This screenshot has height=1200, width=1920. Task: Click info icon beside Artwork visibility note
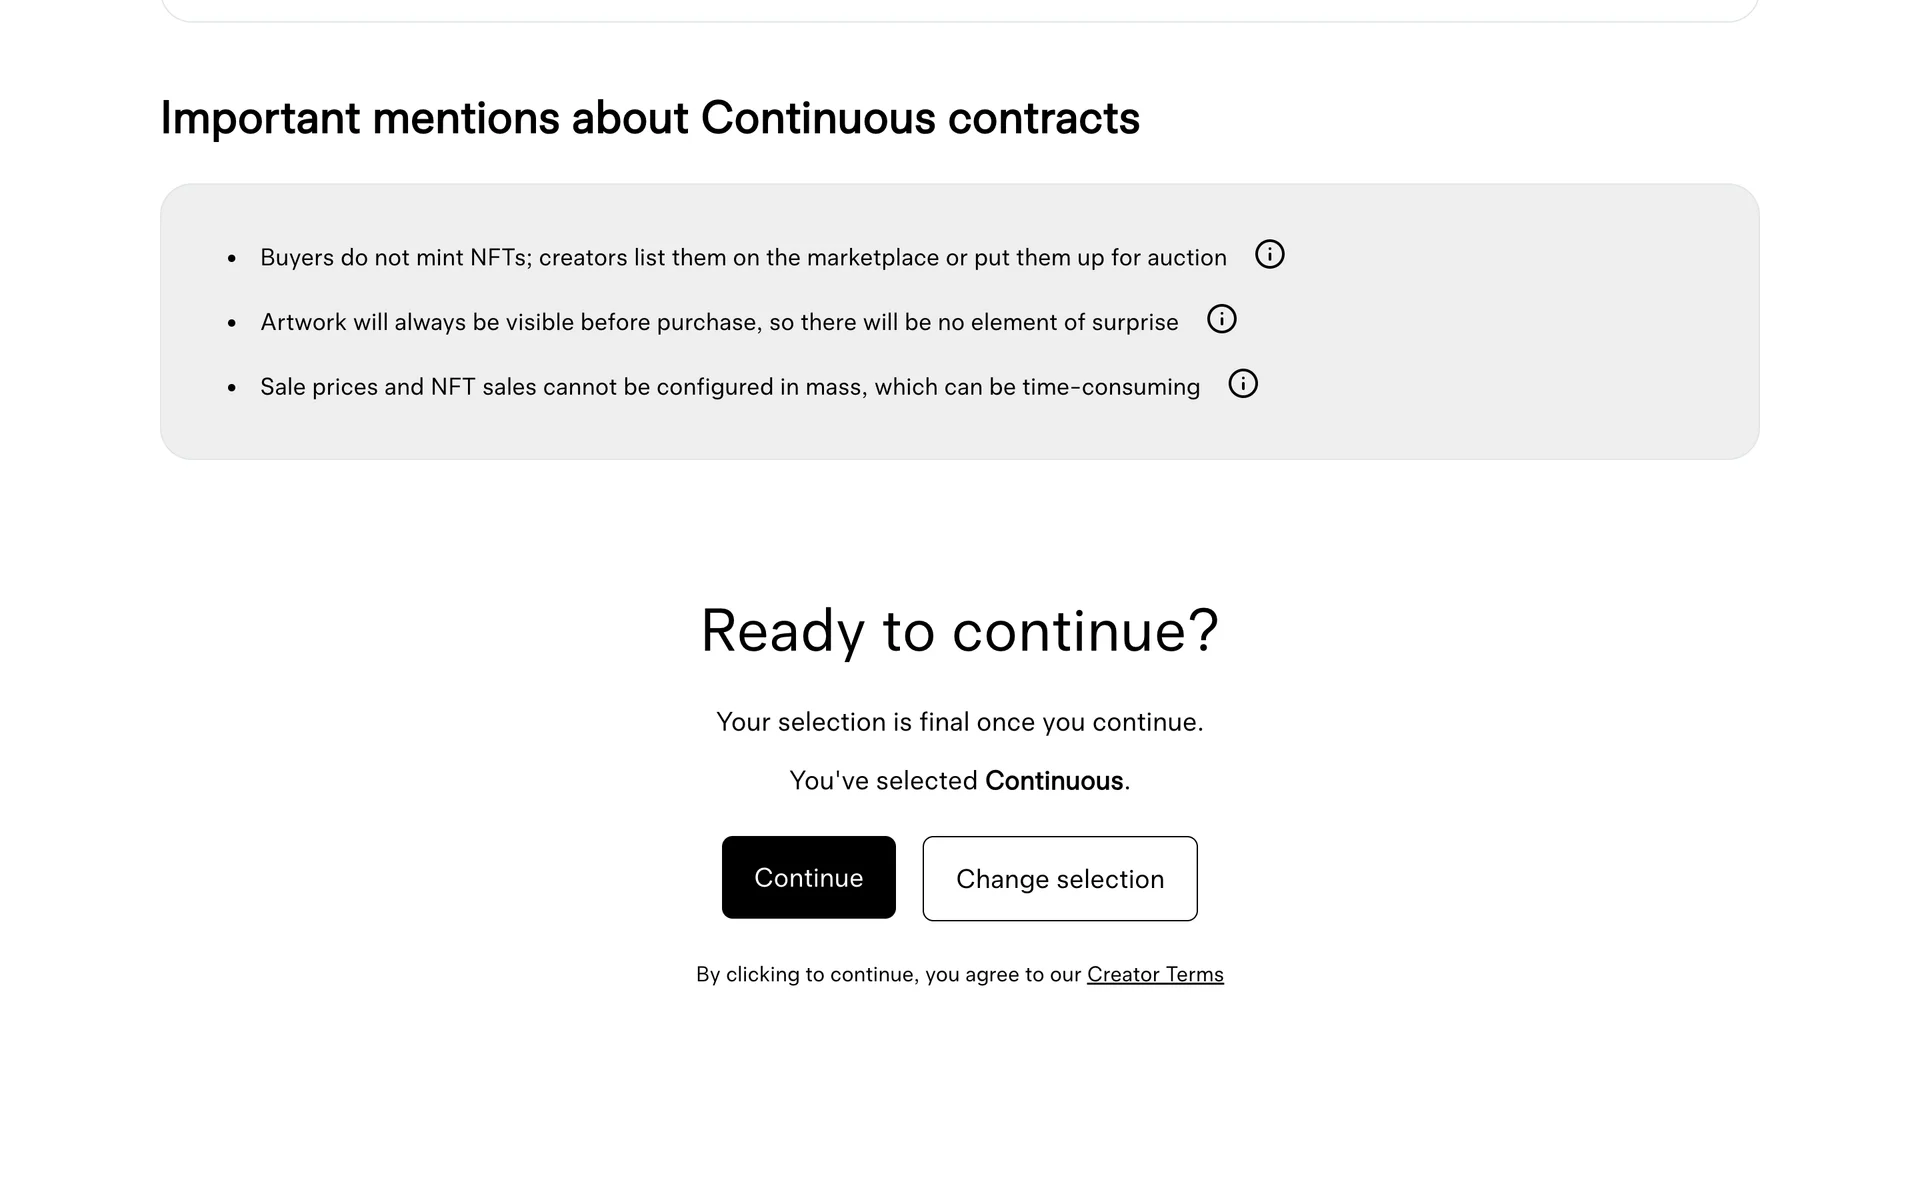[x=1221, y=320]
